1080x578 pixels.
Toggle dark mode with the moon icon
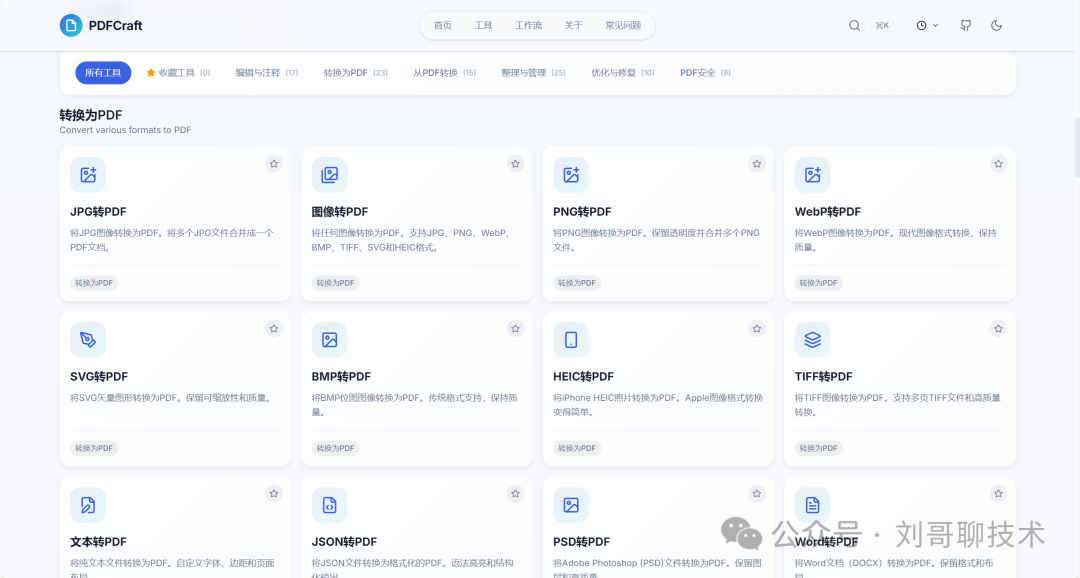pyautogui.click(x=996, y=25)
